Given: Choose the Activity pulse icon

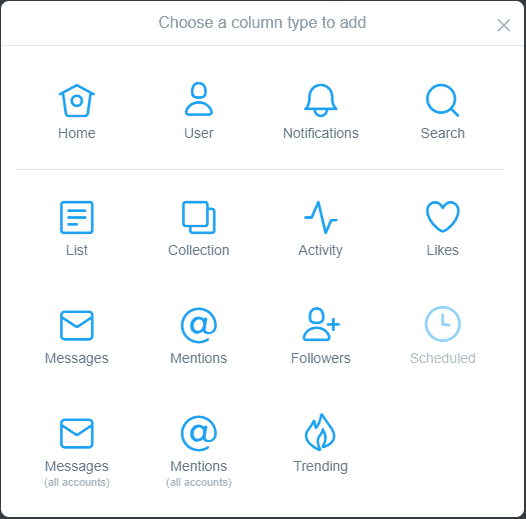Looking at the screenshot, I should click(321, 217).
